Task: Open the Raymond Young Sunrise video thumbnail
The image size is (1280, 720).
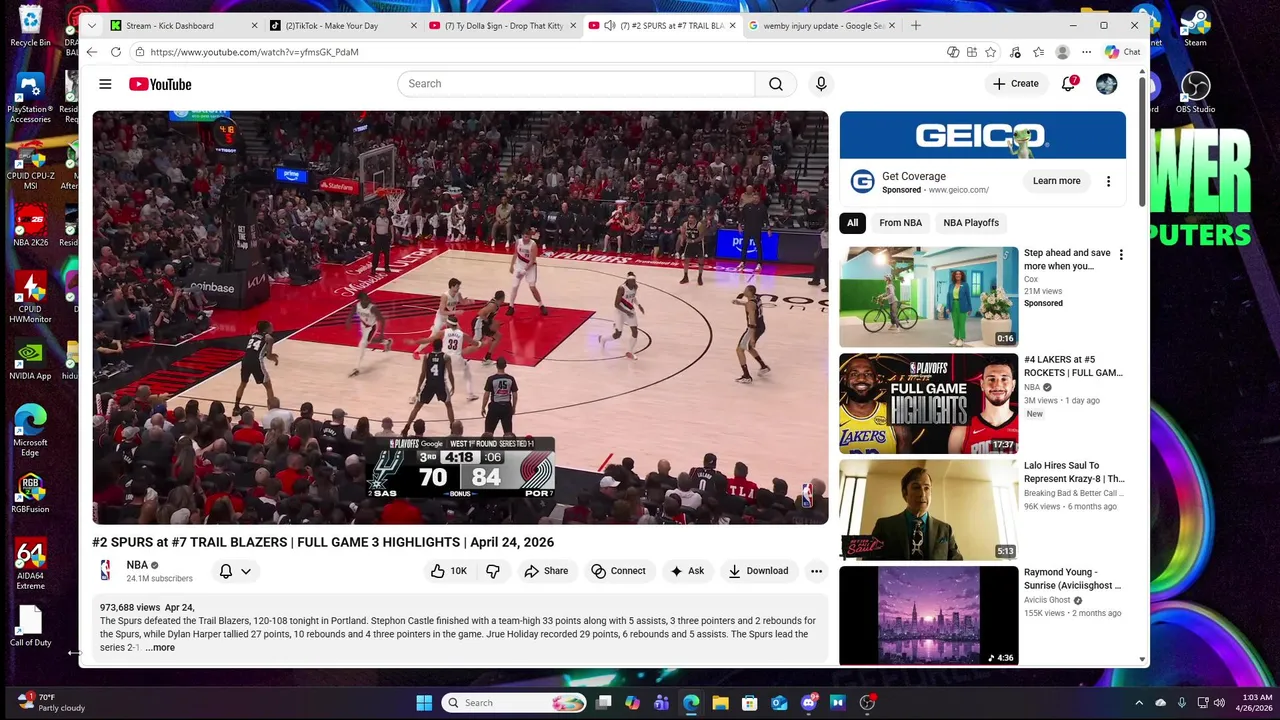Action: (x=929, y=615)
